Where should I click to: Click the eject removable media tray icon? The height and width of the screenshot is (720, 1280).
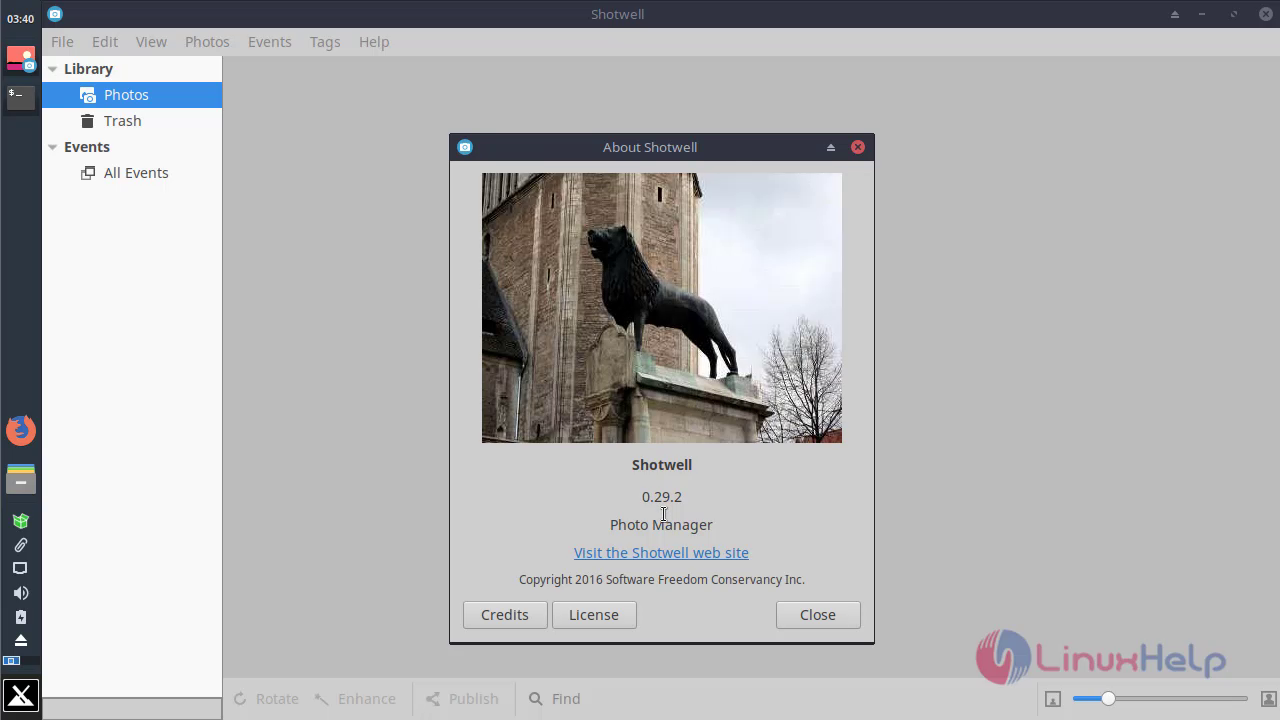(21, 640)
